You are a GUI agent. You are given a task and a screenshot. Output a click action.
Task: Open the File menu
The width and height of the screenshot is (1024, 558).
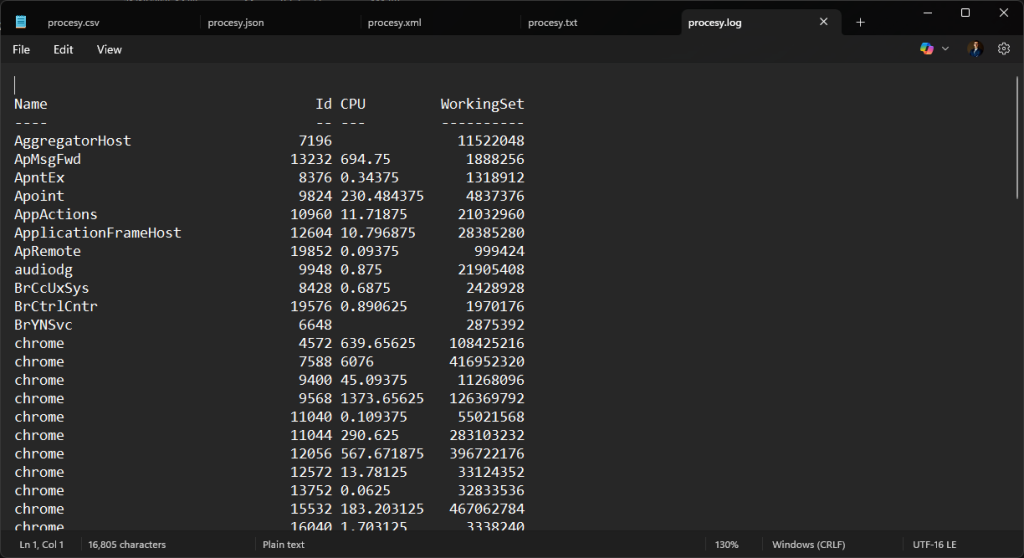[x=21, y=49]
